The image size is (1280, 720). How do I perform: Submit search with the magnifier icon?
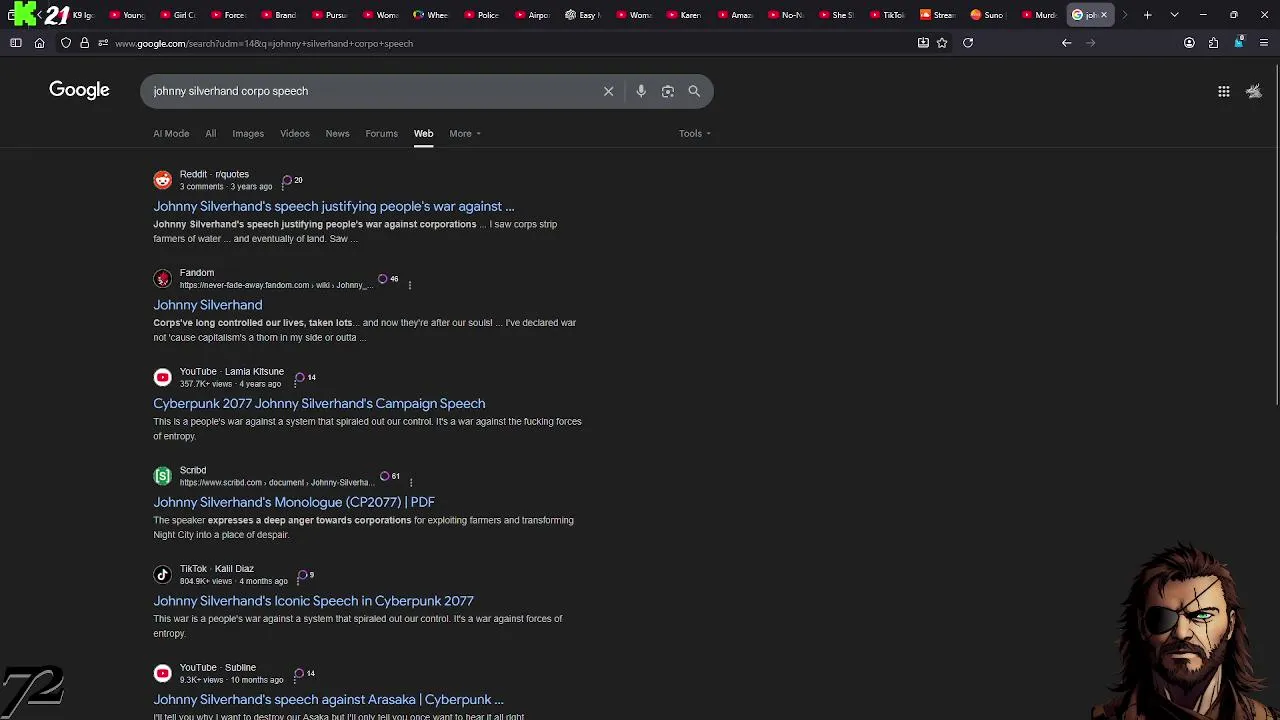tap(694, 91)
